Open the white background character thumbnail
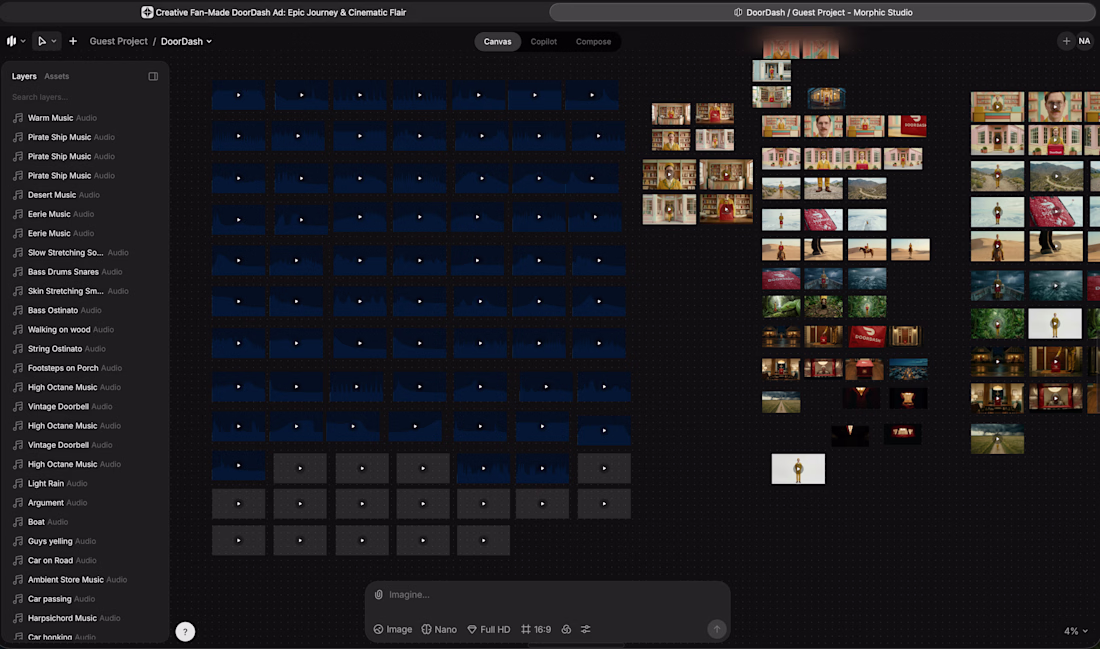1100x649 pixels. [798, 469]
